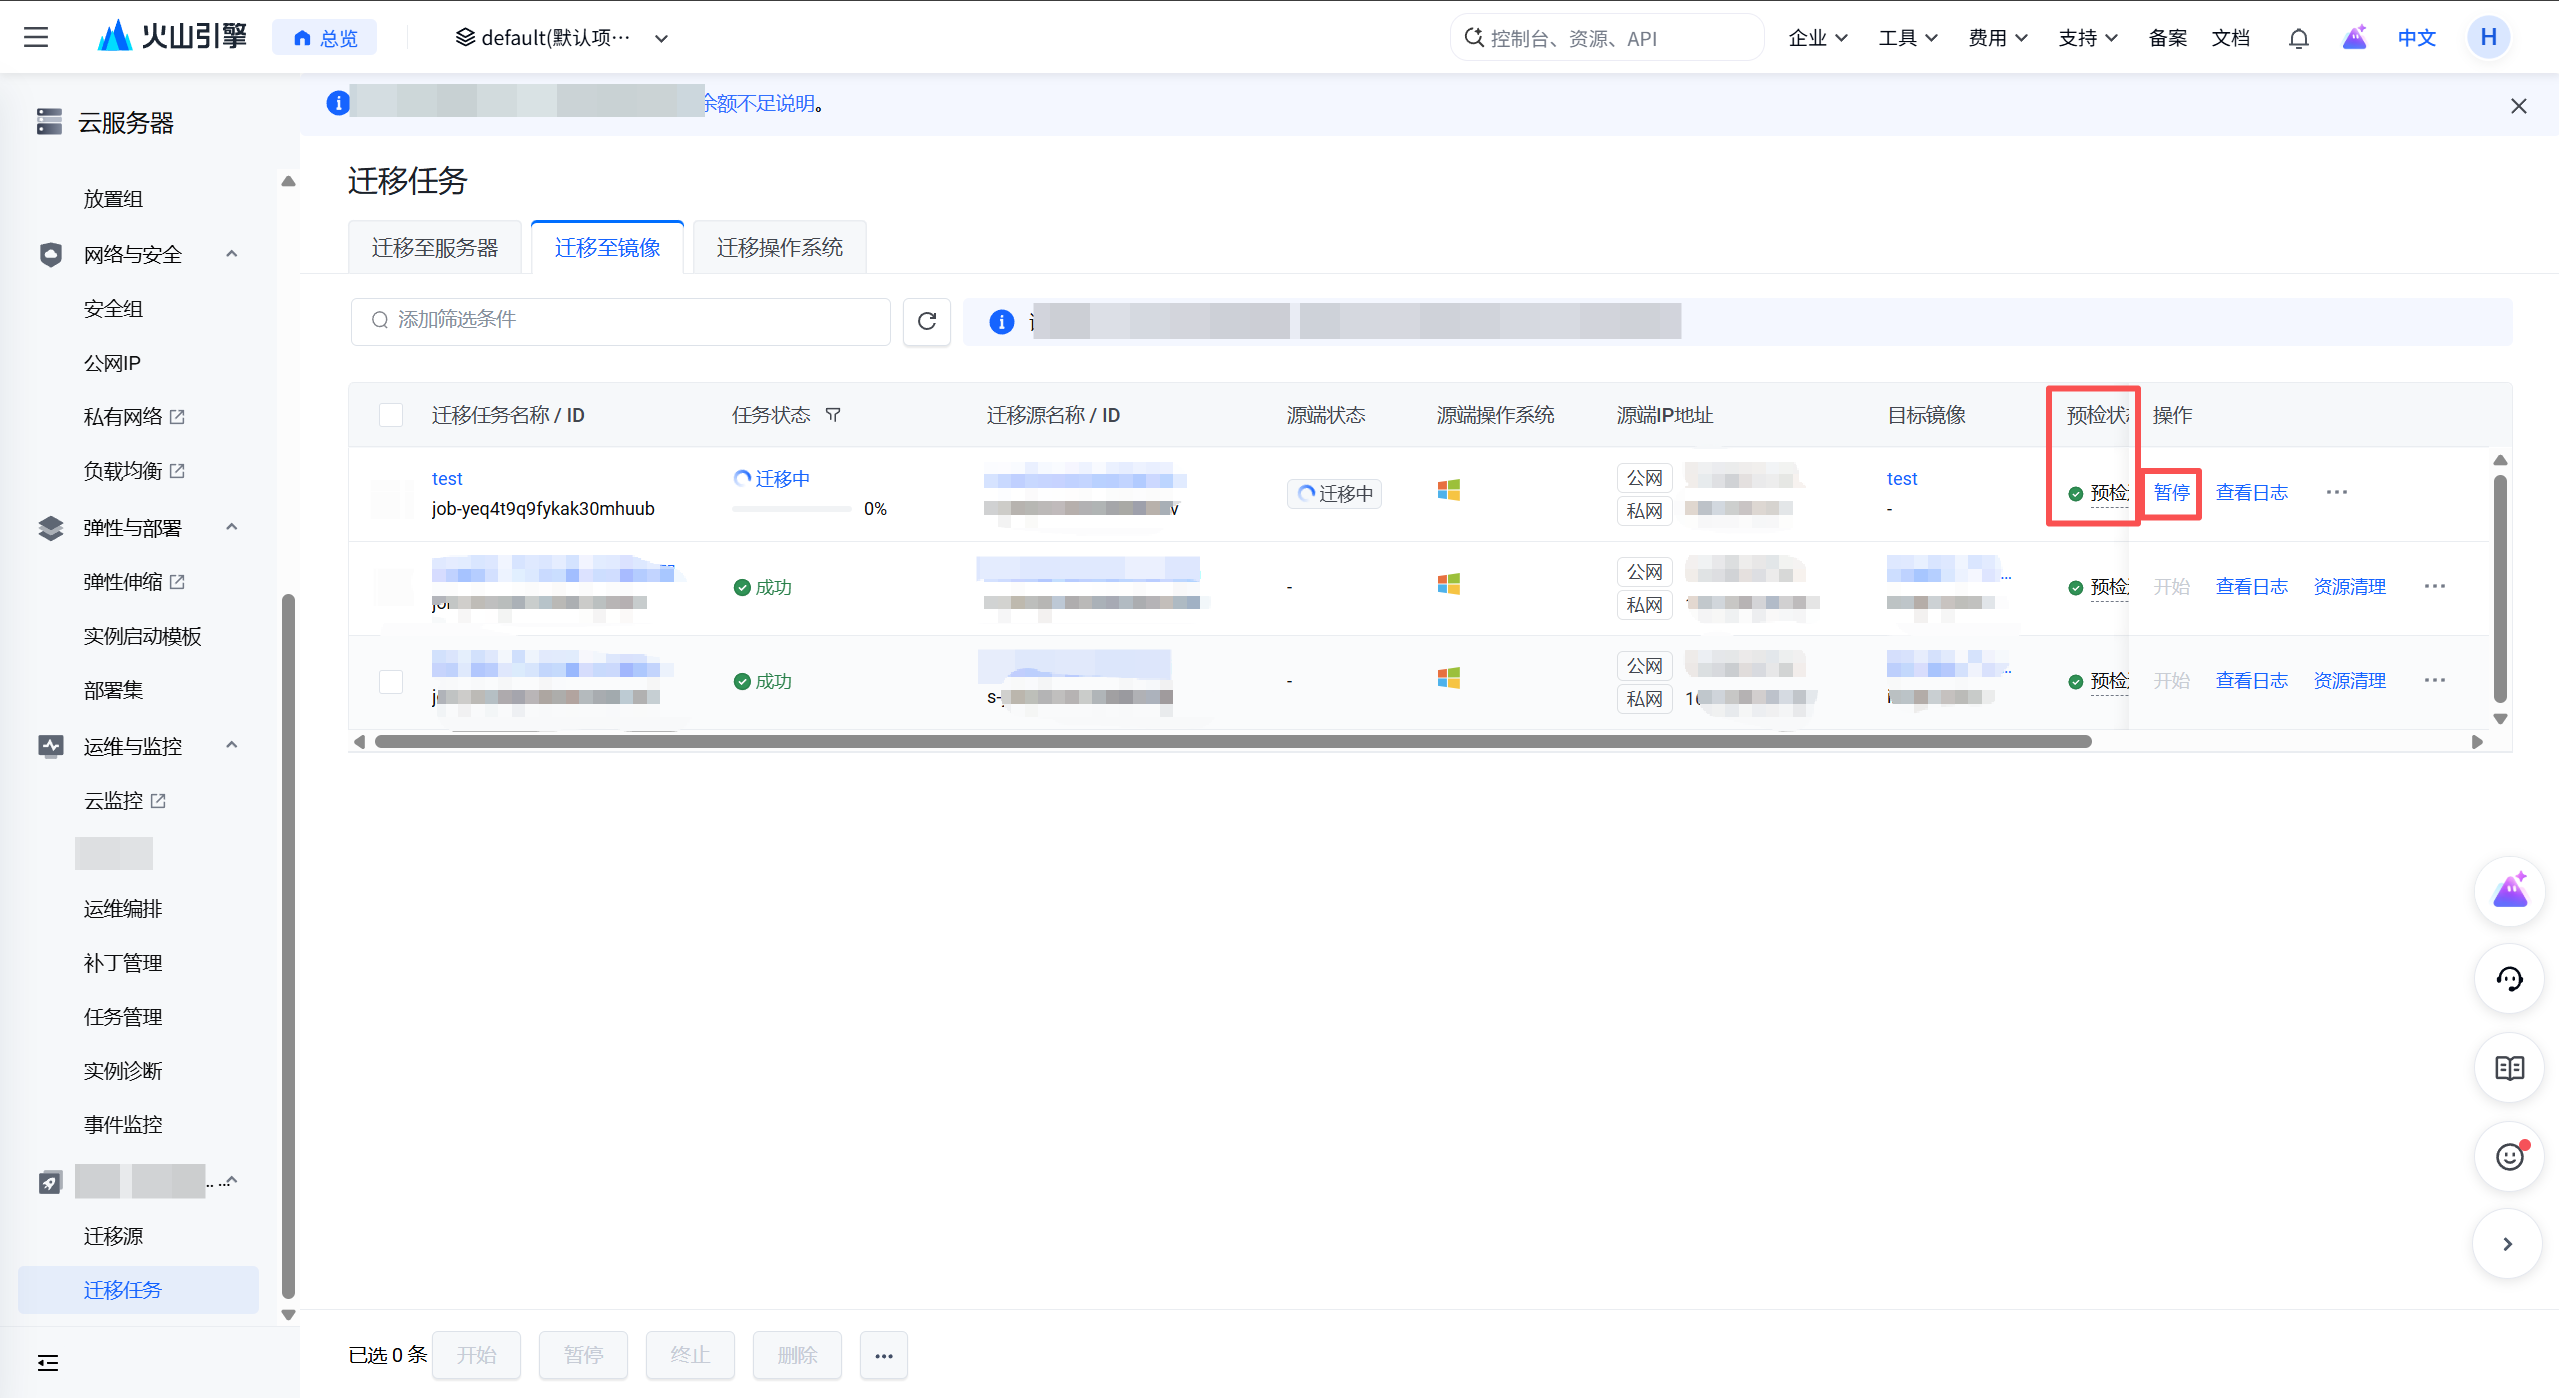Switch to 迁移操作系统 tab

(779, 248)
